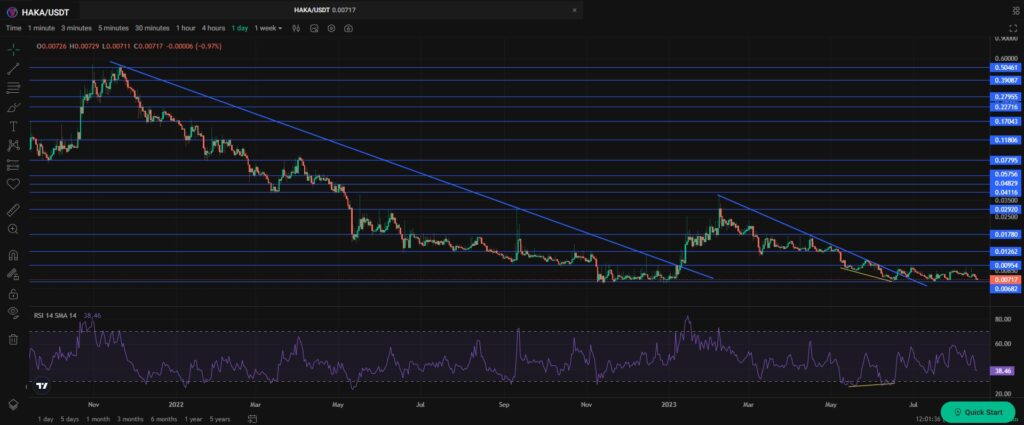The width and height of the screenshot is (1024, 425).
Task: Set range to 1 month
Action: [98, 419]
